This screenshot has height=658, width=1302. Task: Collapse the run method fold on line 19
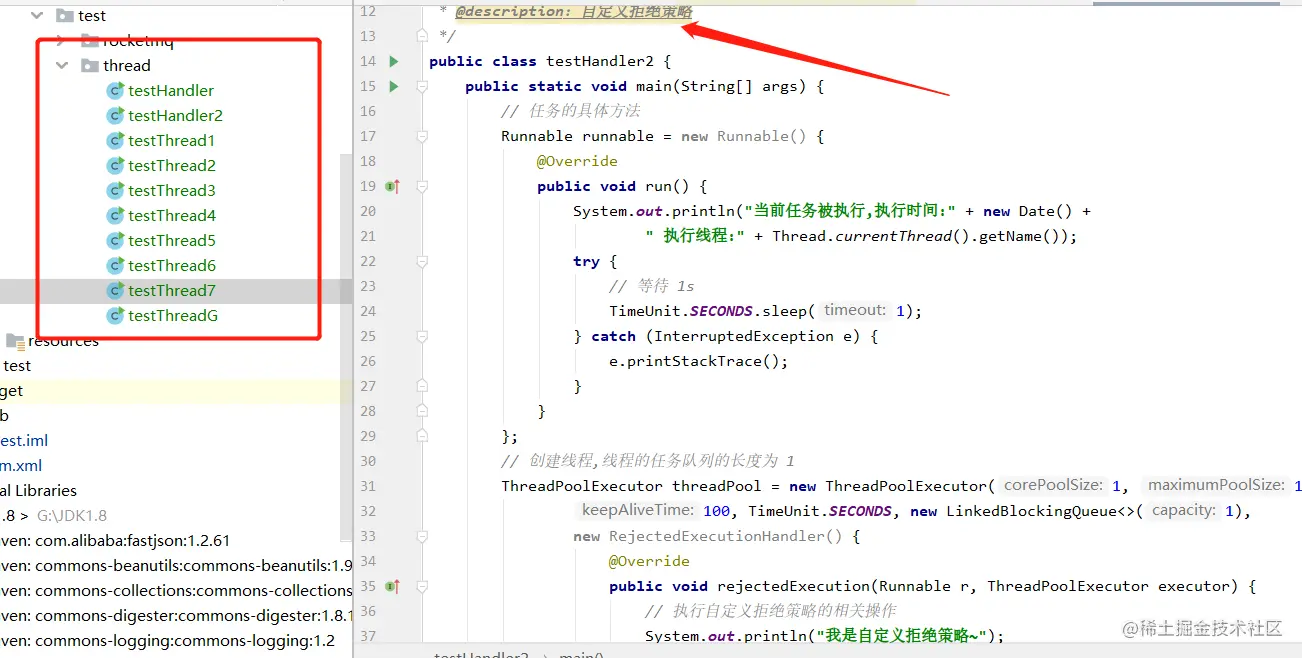pos(422,186)
